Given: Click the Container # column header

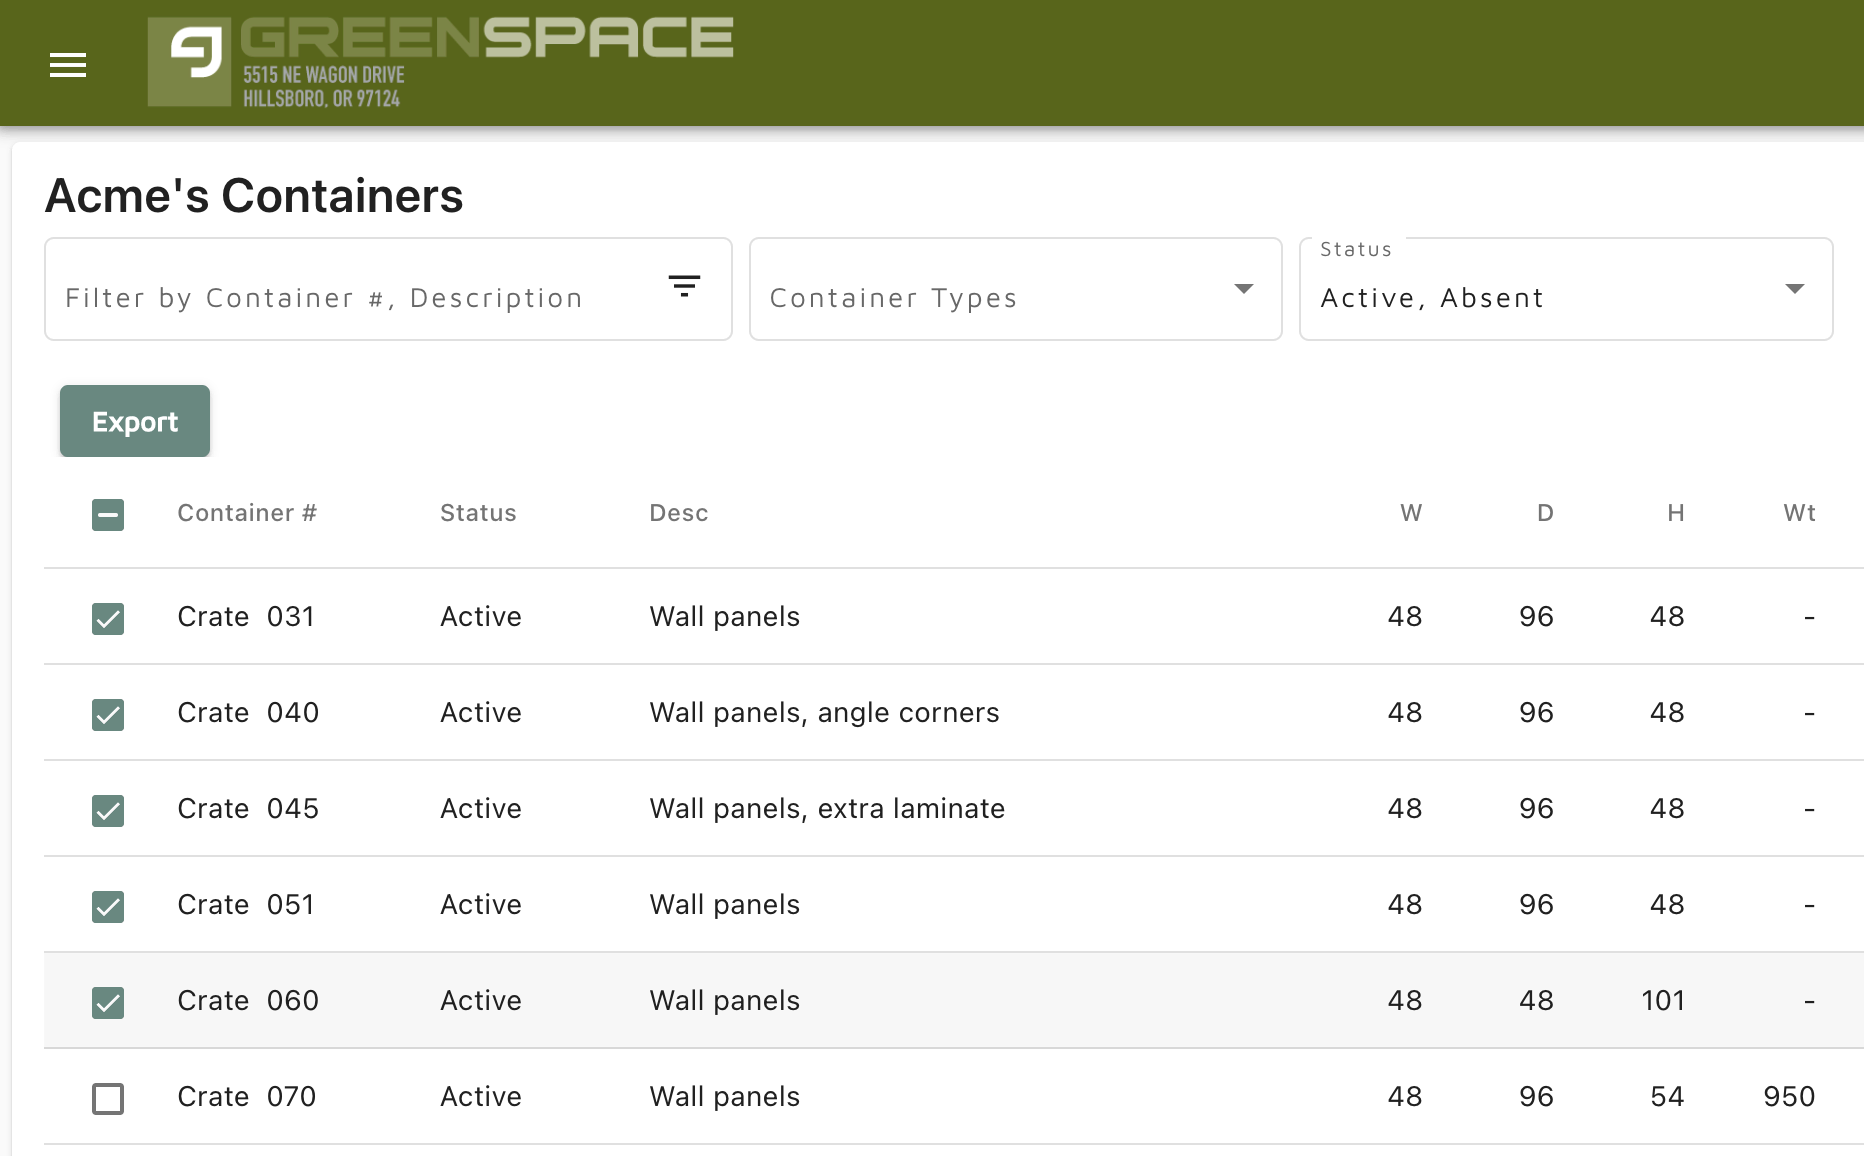Looking at the screenshot, I should [246, 512].
